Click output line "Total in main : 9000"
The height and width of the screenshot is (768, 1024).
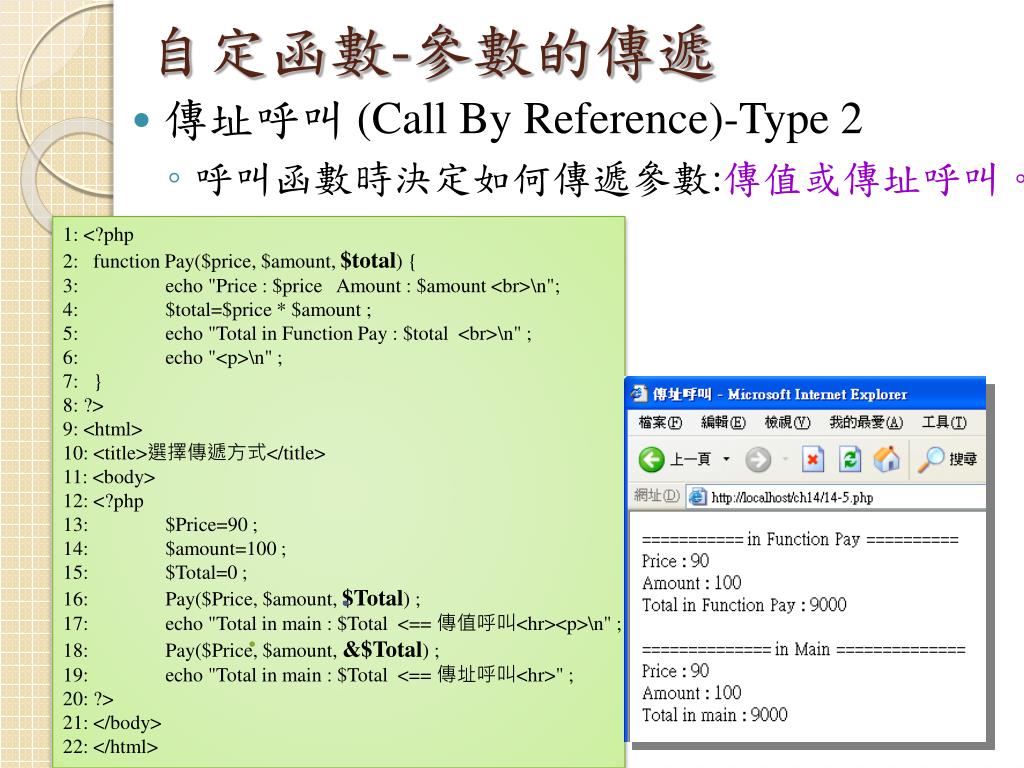pyautogui.click(x=714, y=715)
